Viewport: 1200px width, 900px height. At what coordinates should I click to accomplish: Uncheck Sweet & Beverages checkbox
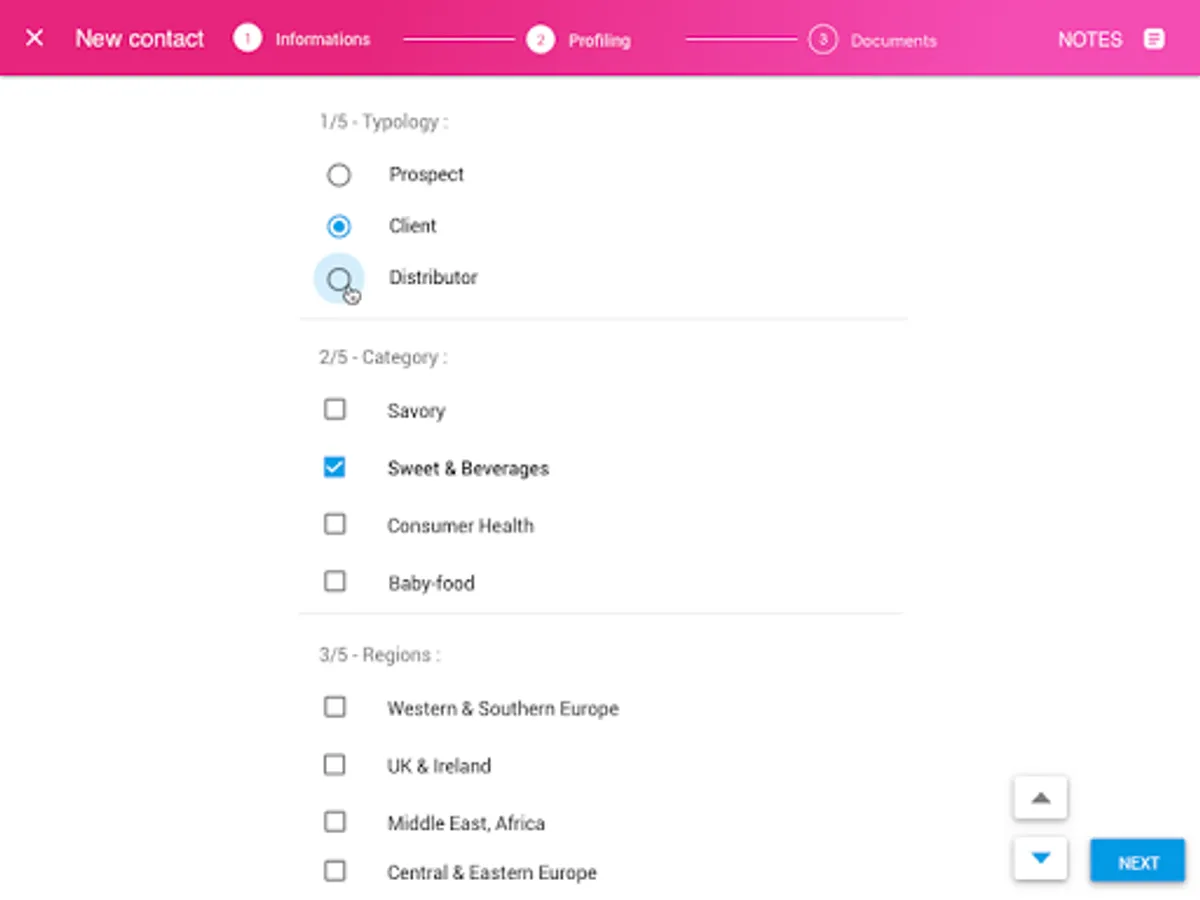[x=335, y=467]
